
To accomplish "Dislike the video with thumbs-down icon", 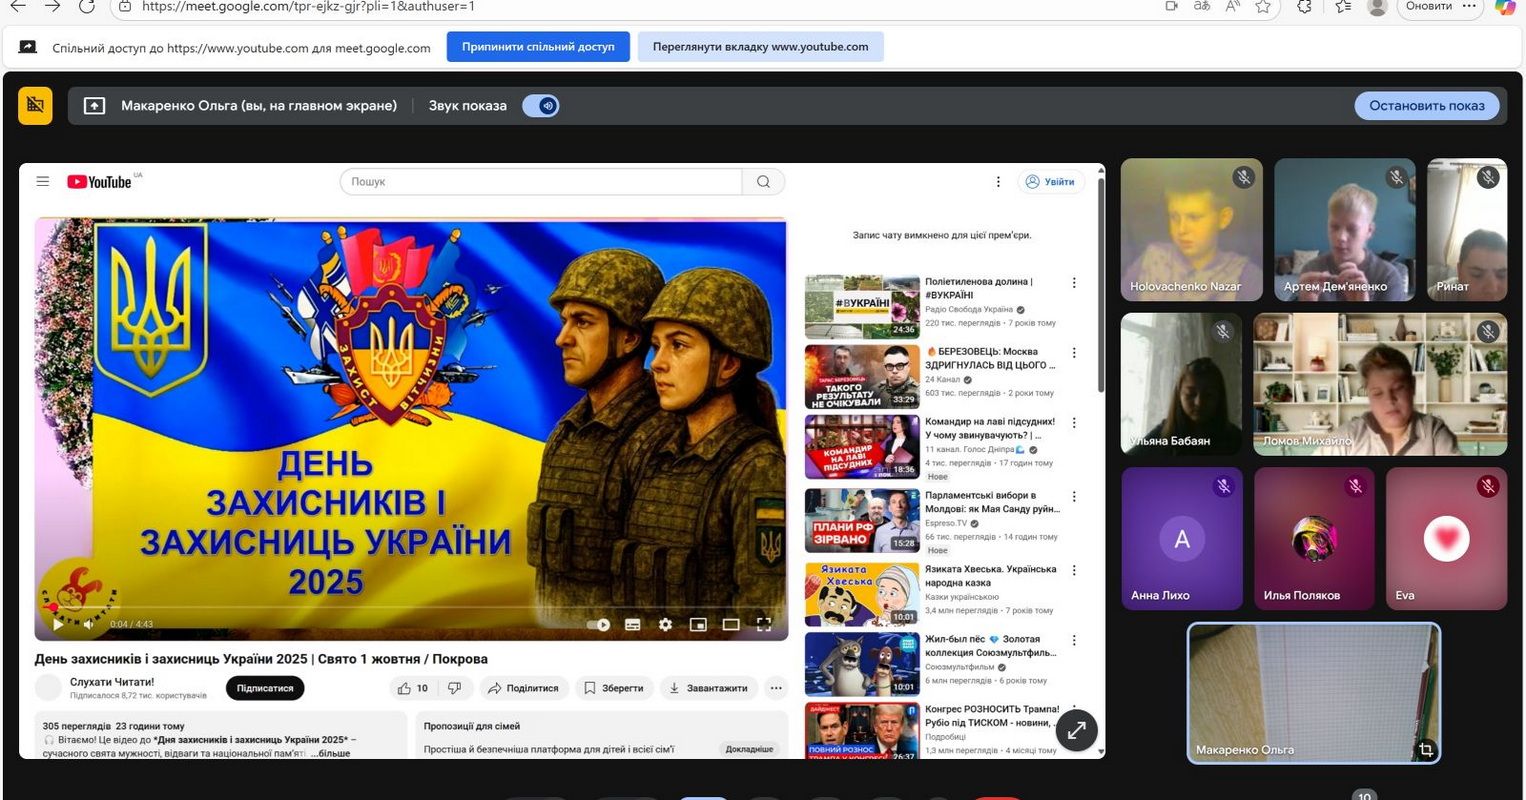I will (x=455, y=688).
